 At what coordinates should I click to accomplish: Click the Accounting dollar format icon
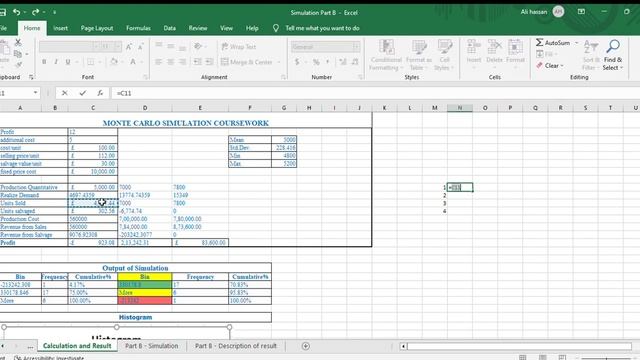coord(297,62)
